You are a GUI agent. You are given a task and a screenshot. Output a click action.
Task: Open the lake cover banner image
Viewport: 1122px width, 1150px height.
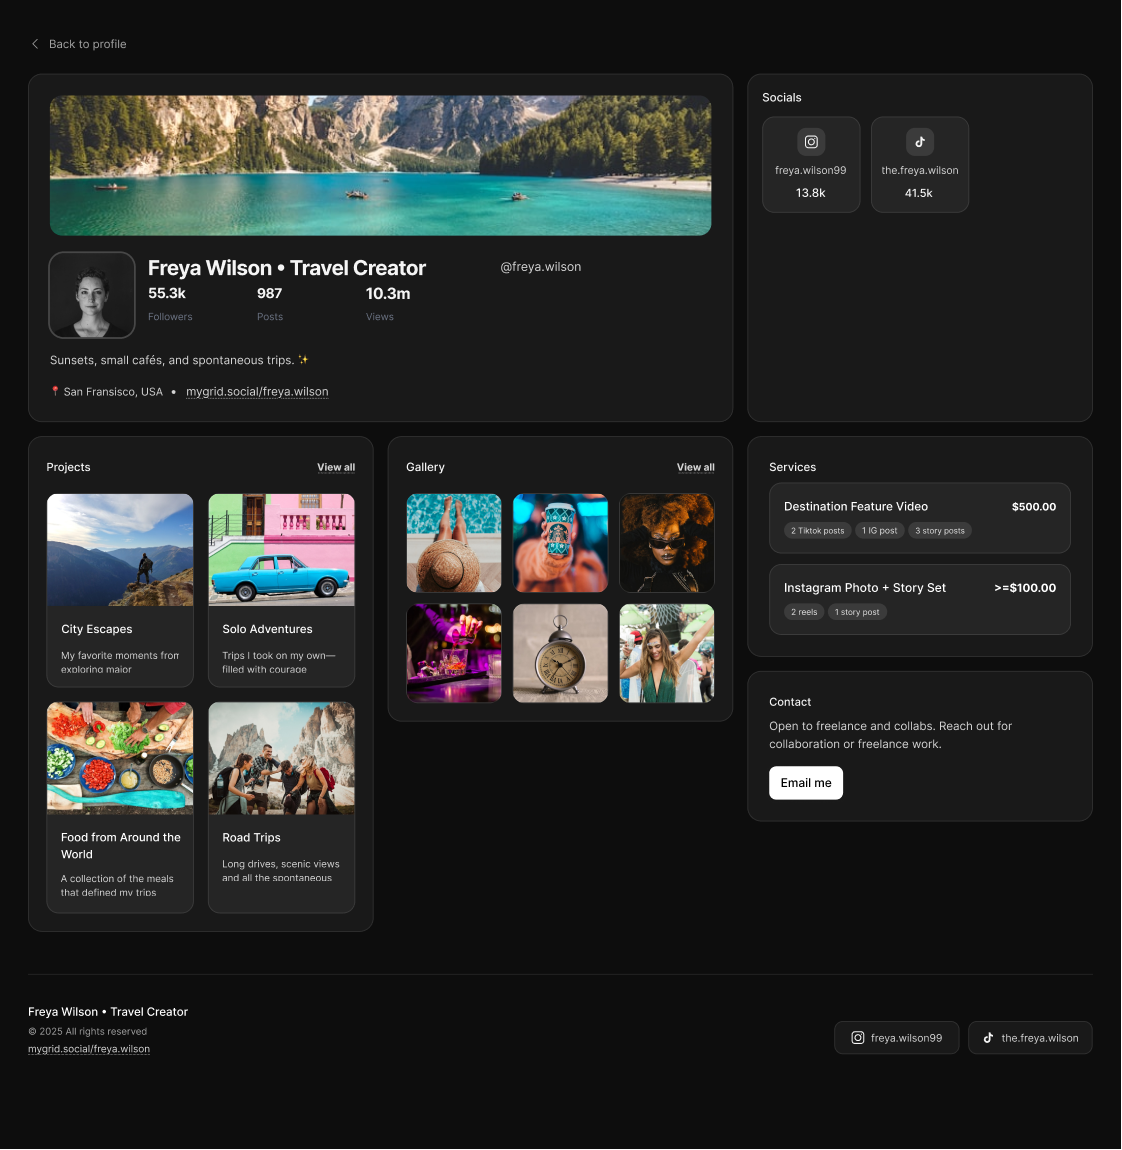380,165
